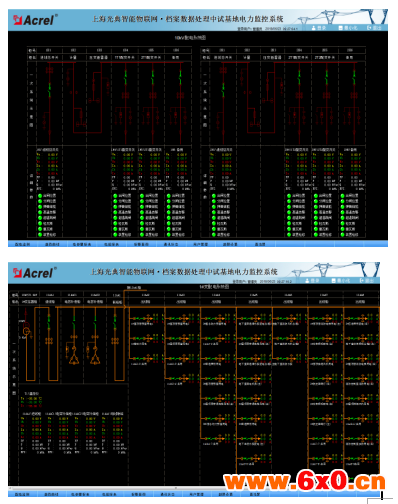Open the first tab in lower bottom navigation bar
The image size is (398, 504).
[x=22, y=494]
